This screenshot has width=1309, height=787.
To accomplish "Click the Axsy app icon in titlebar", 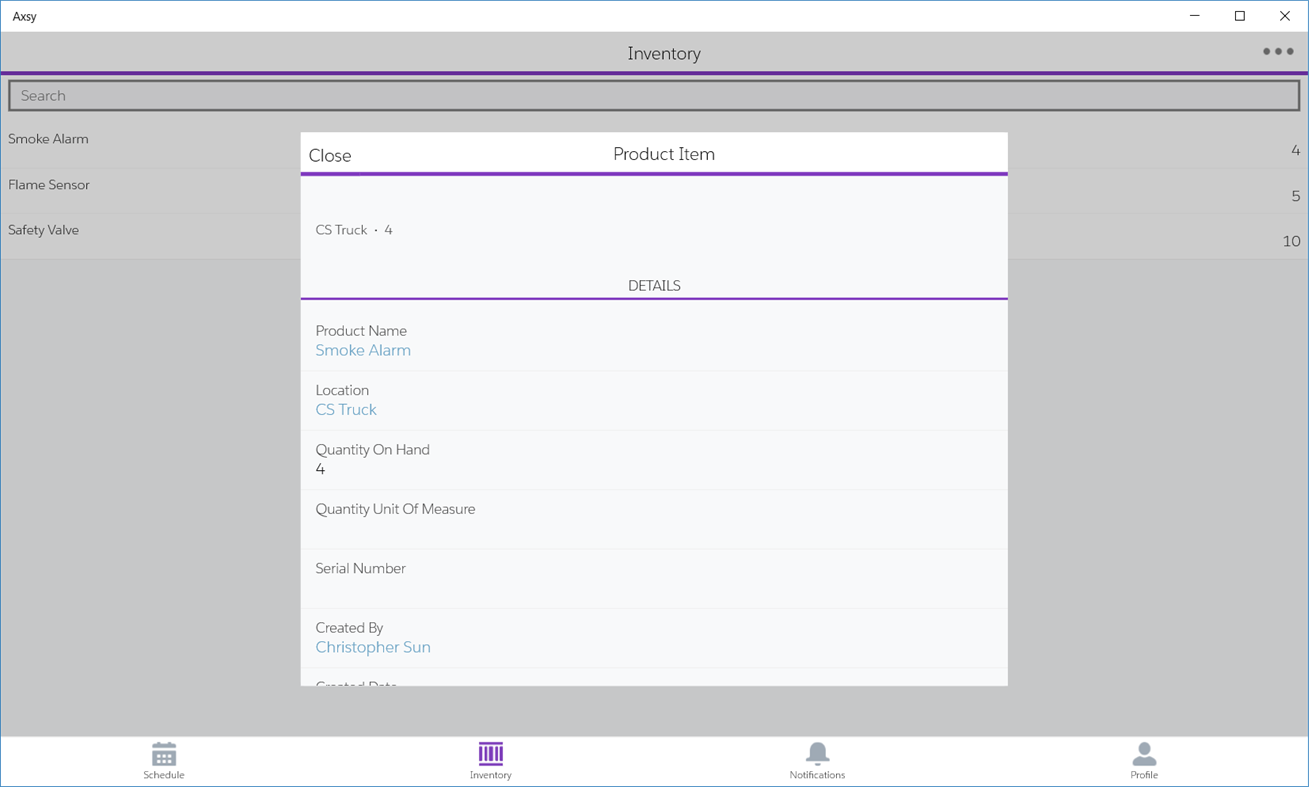I will (24, 15).
